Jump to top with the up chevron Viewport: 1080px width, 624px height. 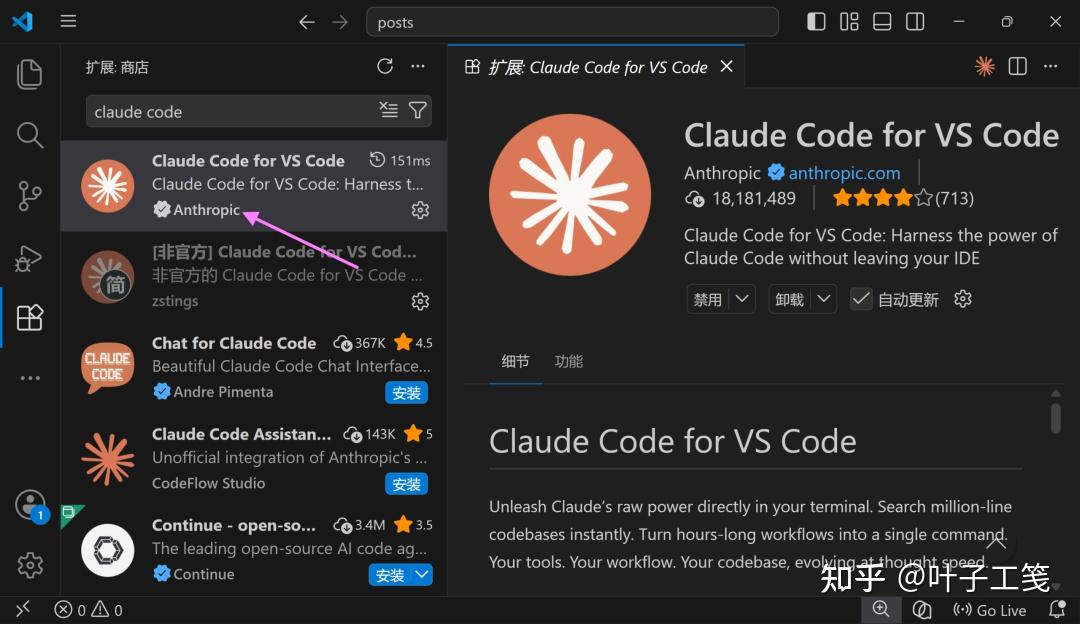[996, 542]
